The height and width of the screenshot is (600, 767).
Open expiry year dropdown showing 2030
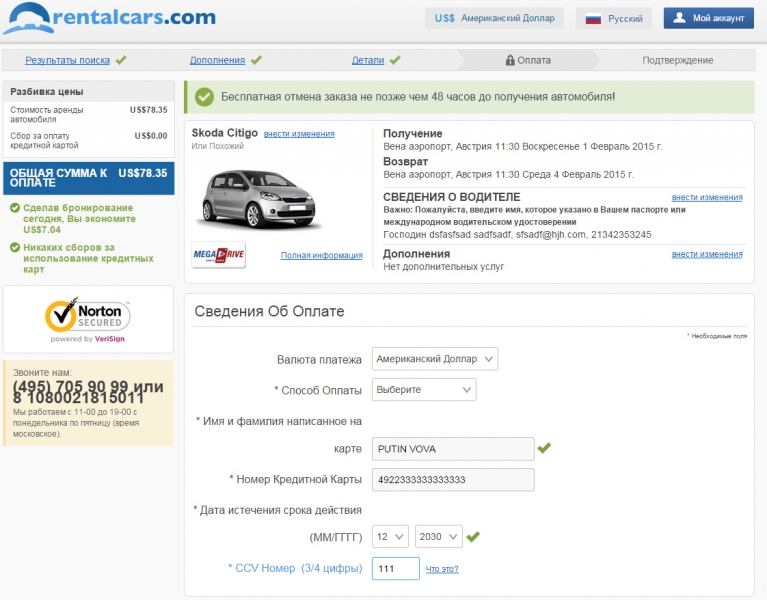click(439, 536)
